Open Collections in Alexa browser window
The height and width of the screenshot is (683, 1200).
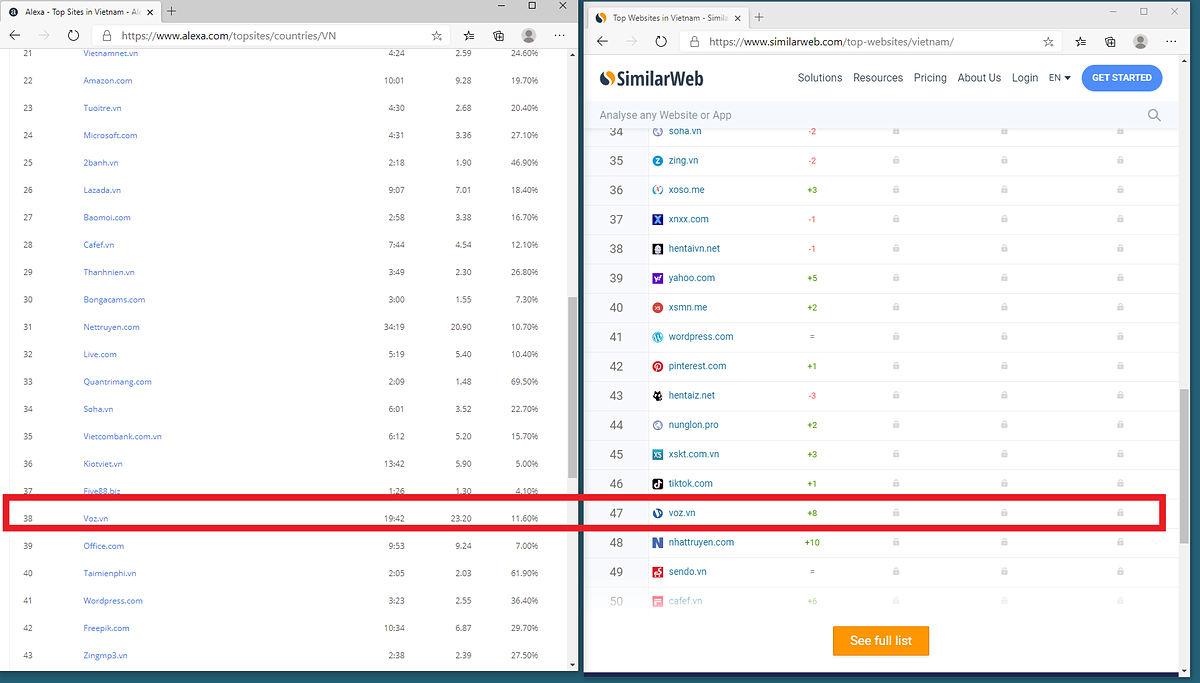tap(498, 35)
